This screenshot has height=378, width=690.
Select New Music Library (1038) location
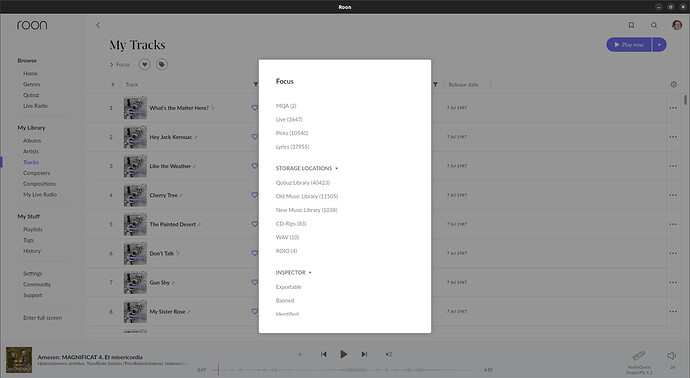point(306,210)
